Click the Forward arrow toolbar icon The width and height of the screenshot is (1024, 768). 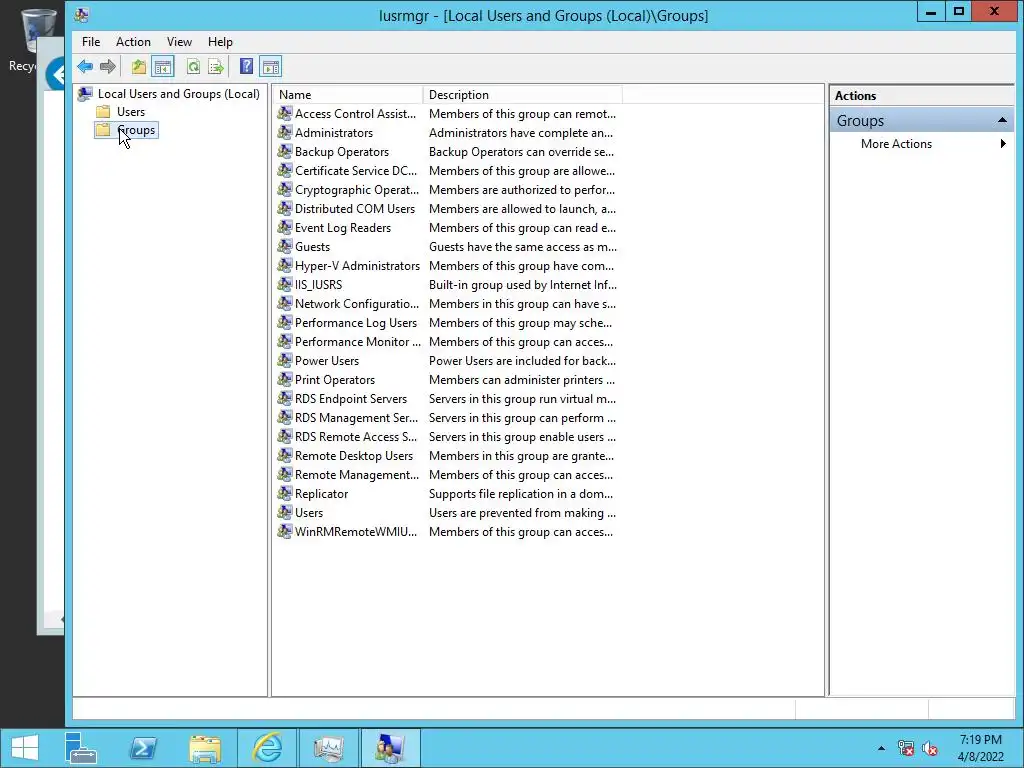tap(108, 67)
